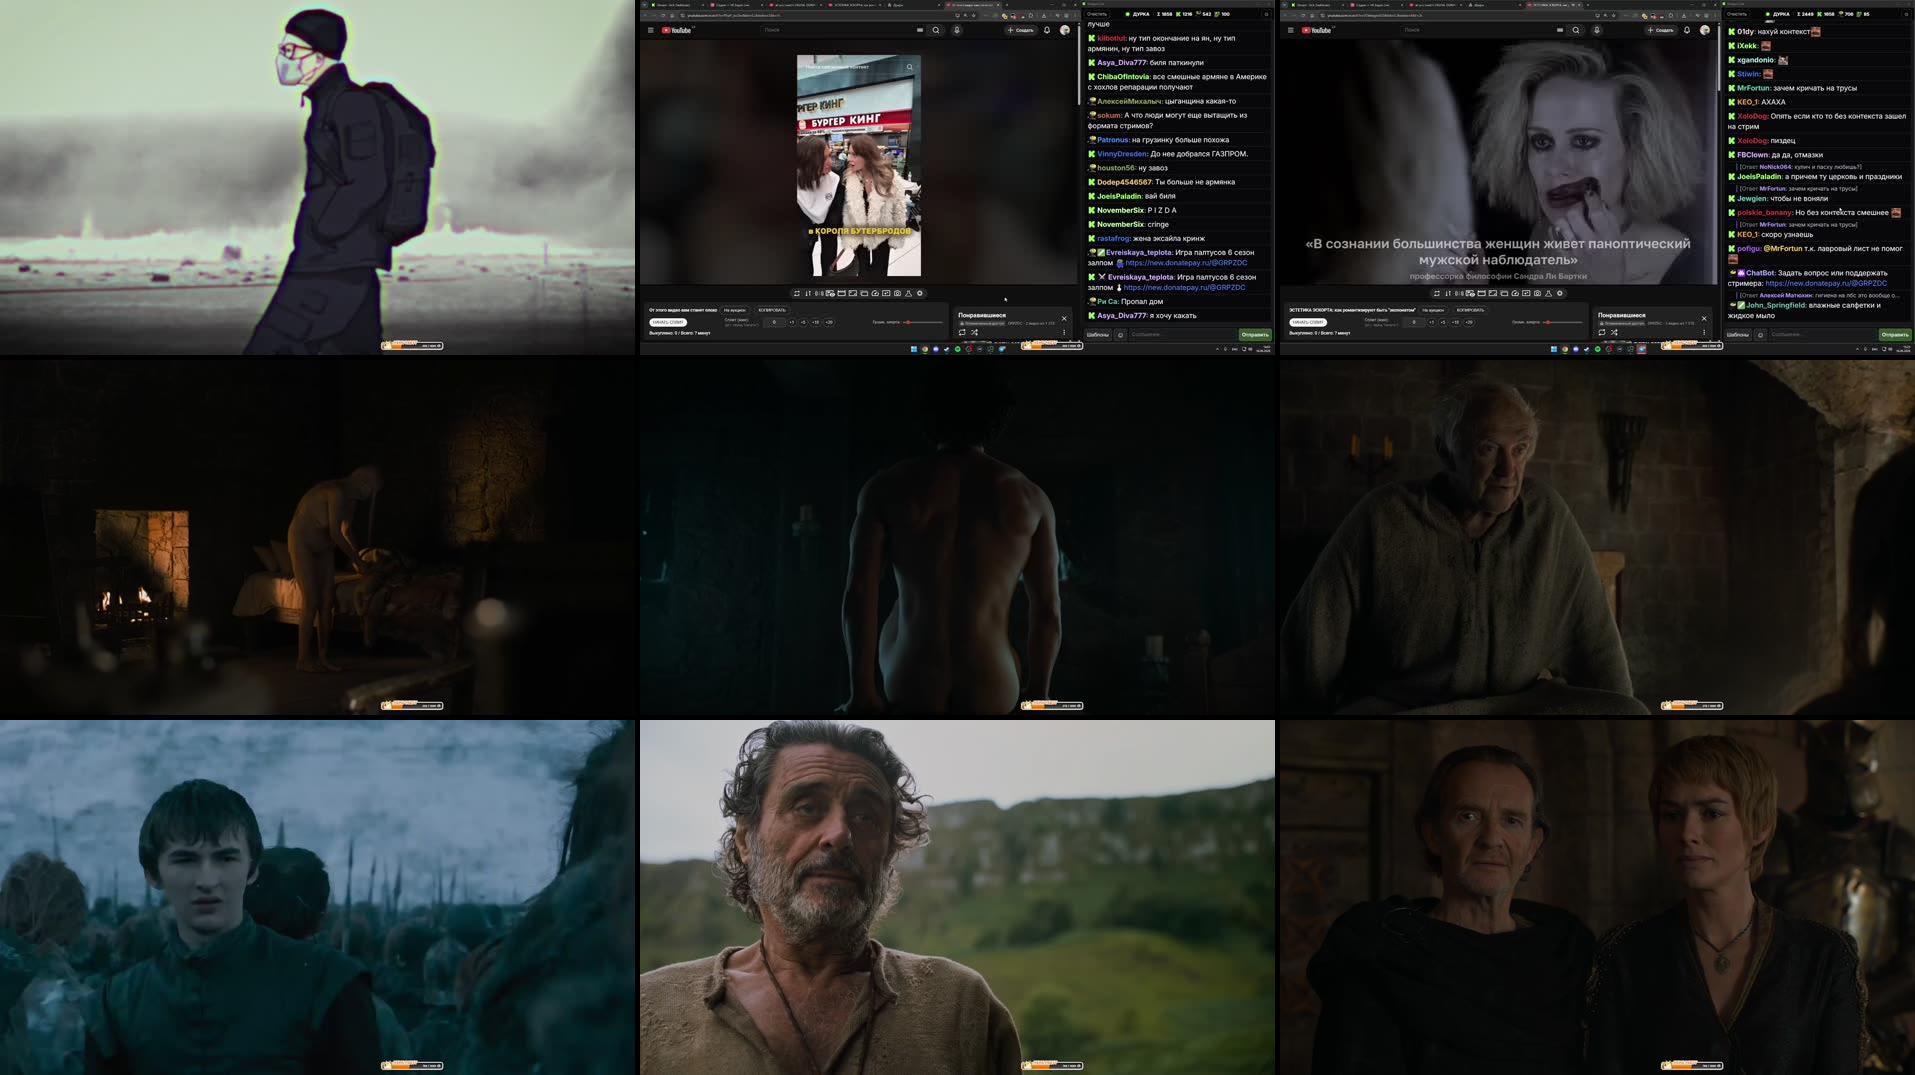Click the Burger King short video thumbnail
Viewport: 1915px width, 1075px height.
[x=858, y=165]
